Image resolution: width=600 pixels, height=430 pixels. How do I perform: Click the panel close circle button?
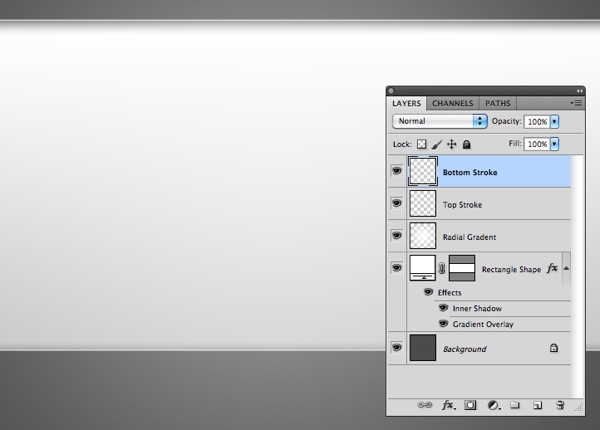(391, 91)
